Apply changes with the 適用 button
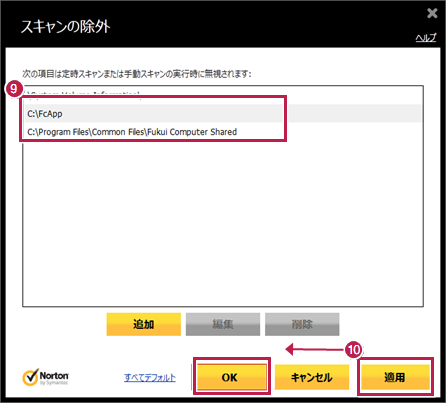Image resolution: width=446 pixels, height=403 pixels. [395, 377]
